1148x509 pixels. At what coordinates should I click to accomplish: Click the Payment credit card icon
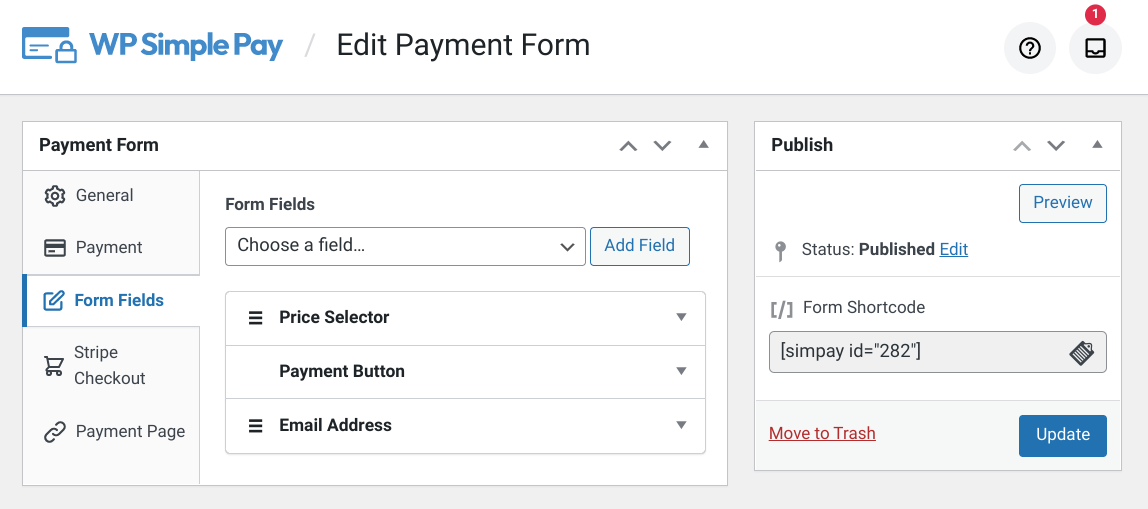pyautogui.click(x=55, y=248)
